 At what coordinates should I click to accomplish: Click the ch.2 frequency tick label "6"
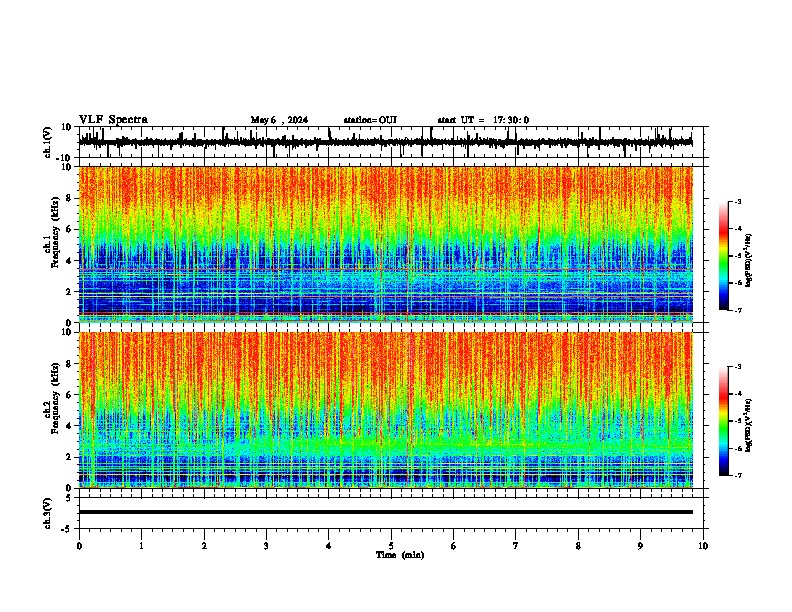(71, 395)
